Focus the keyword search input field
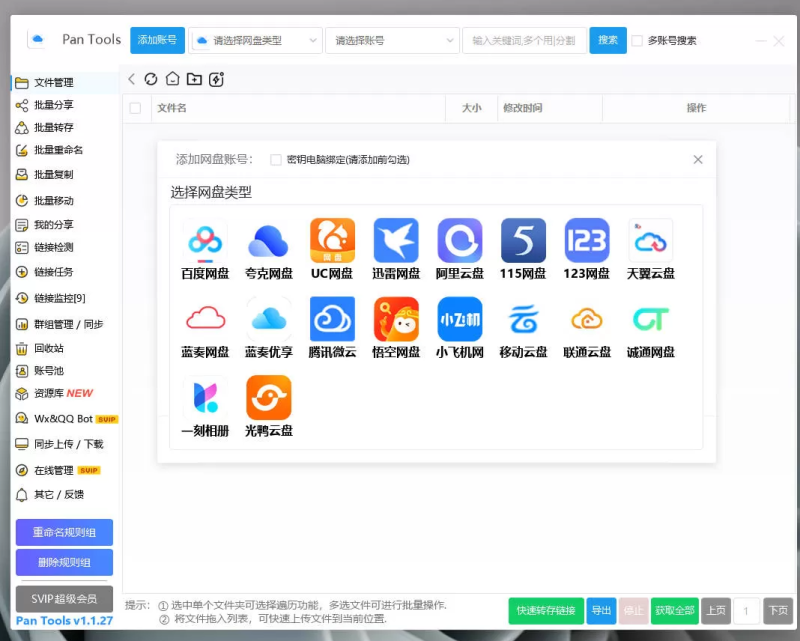Viewport: 800px width, 641px height. click(x=524, y=40)
